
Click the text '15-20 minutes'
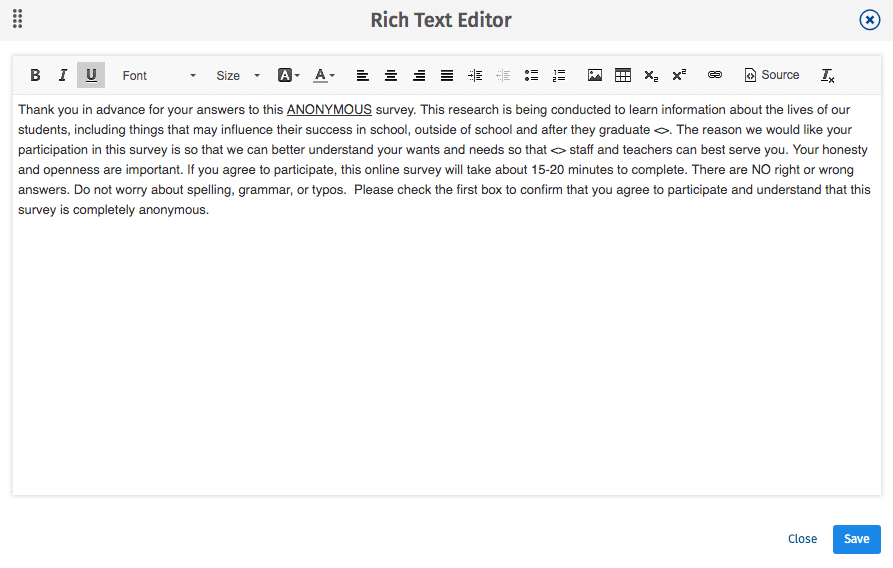pyautogui.click(x=570, y=170)
